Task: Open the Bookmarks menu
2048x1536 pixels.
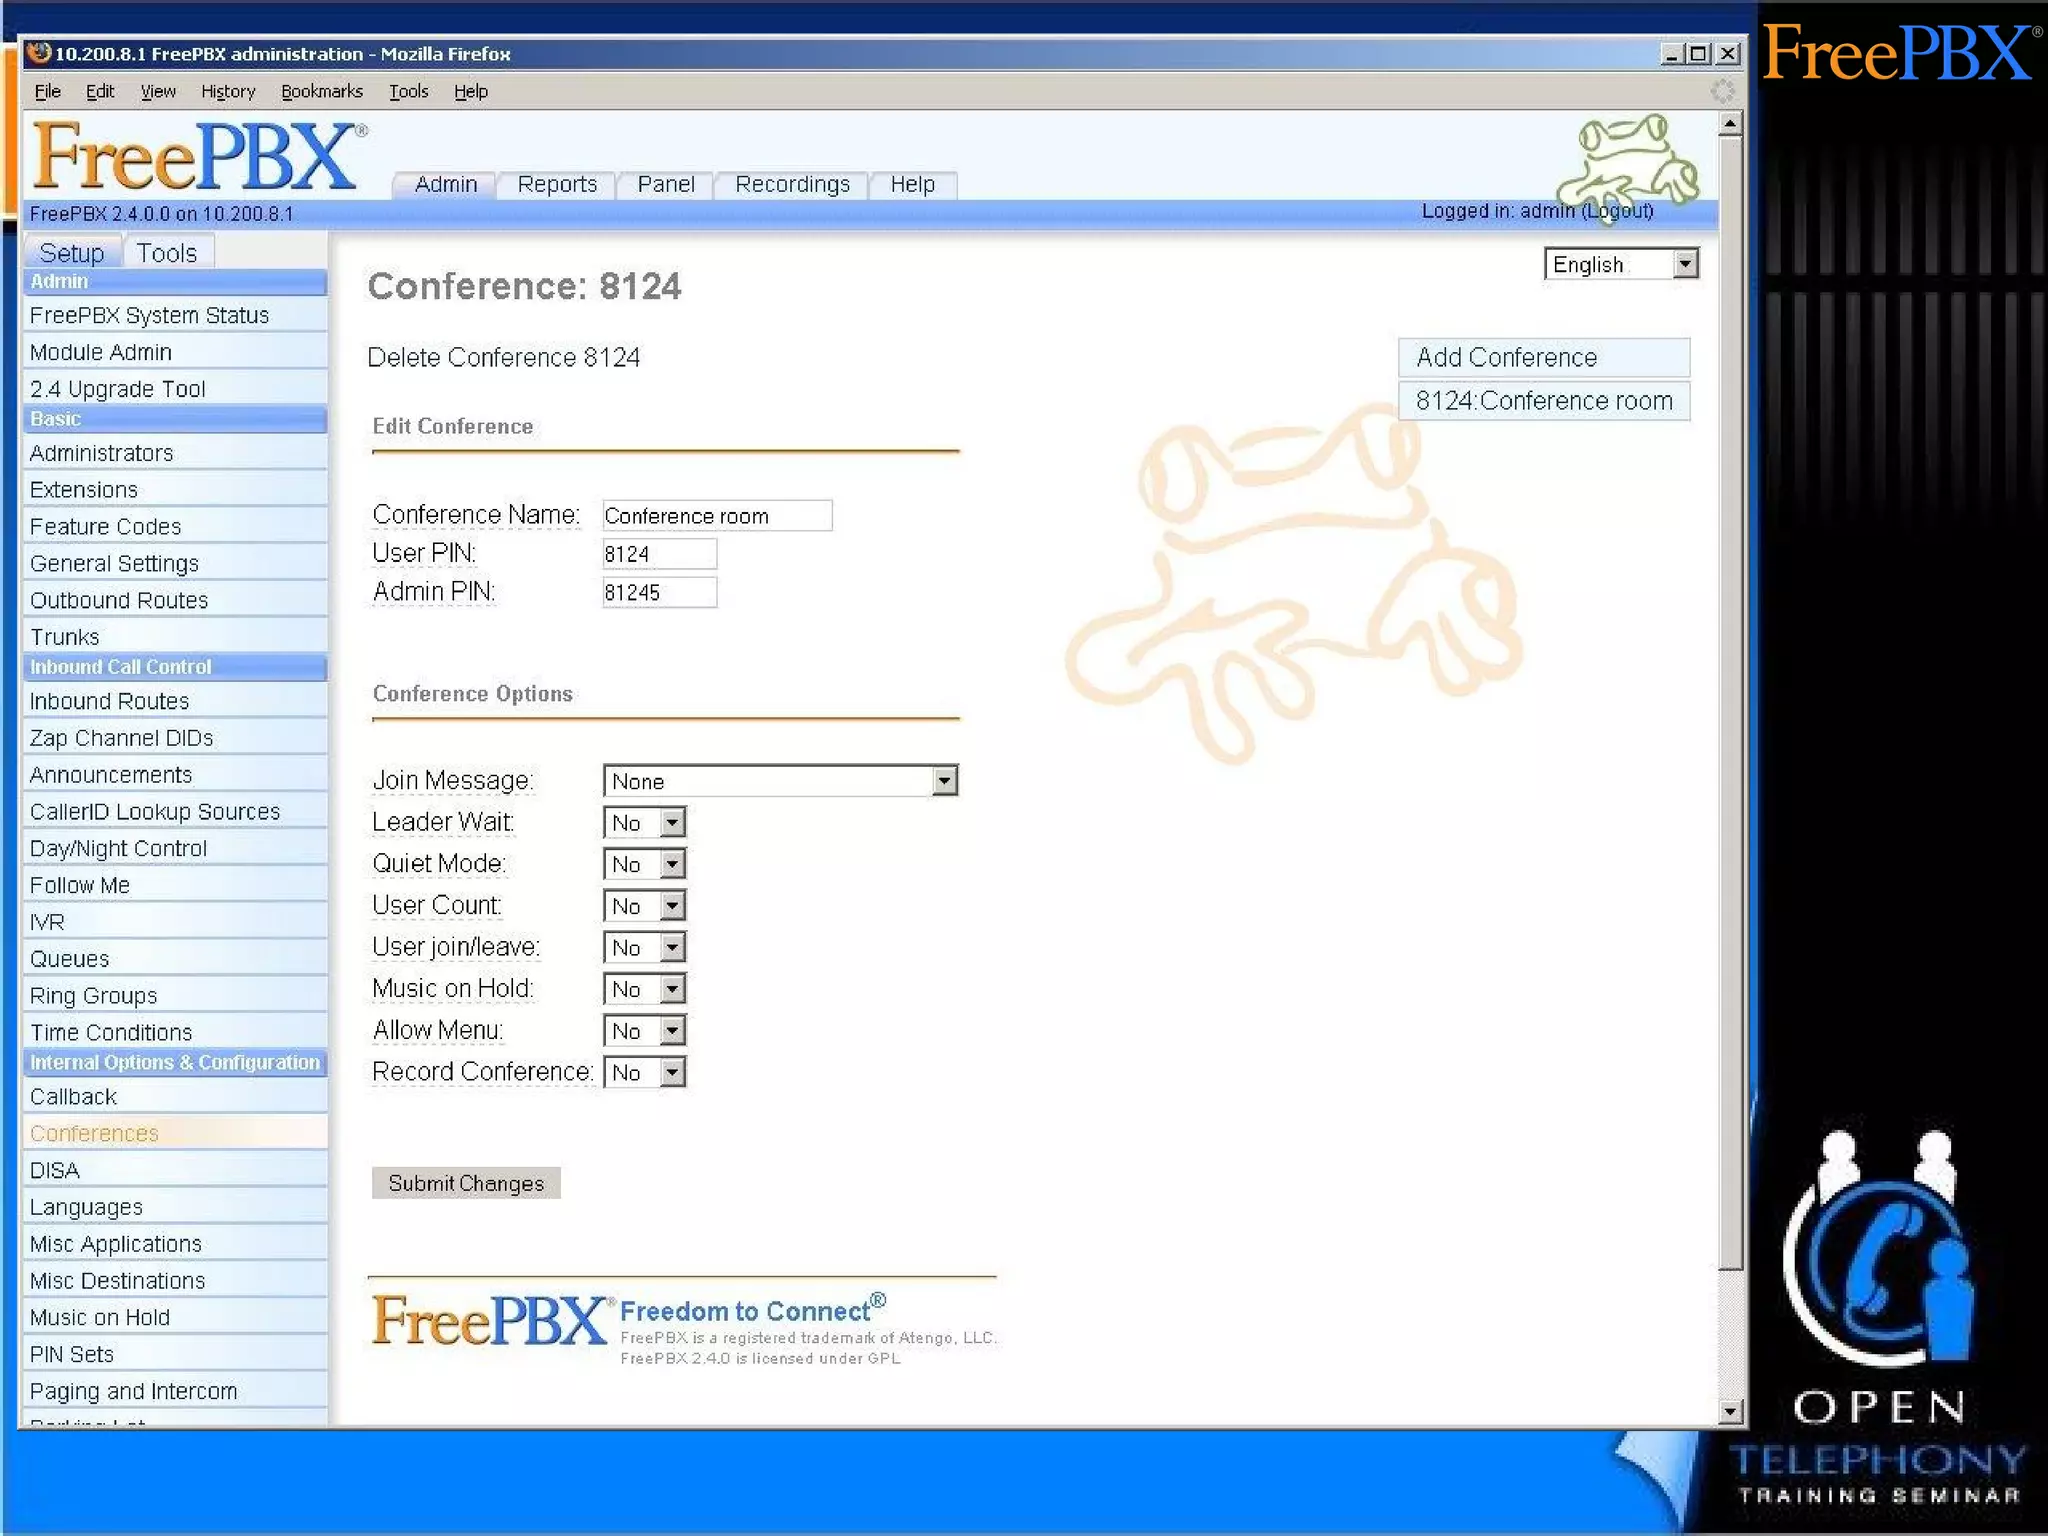Action: point(321,91)
